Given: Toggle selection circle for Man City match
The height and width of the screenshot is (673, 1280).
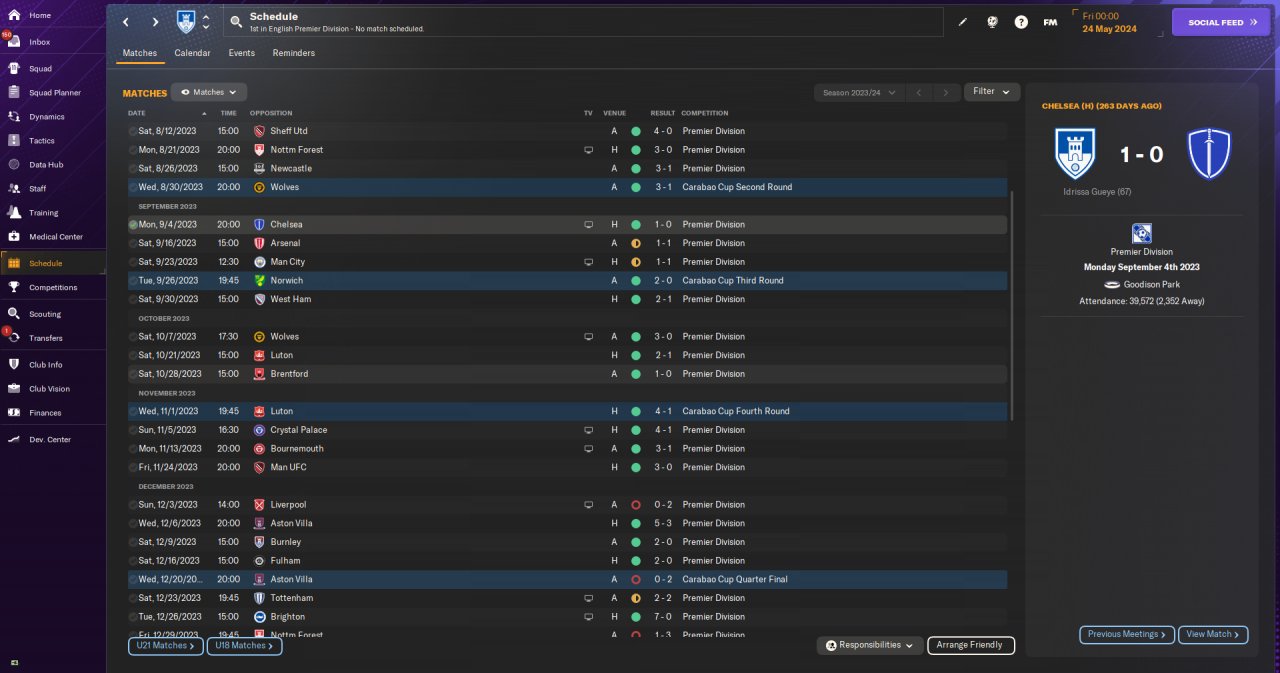Looking at the screenshot, I should pos(133,262).
